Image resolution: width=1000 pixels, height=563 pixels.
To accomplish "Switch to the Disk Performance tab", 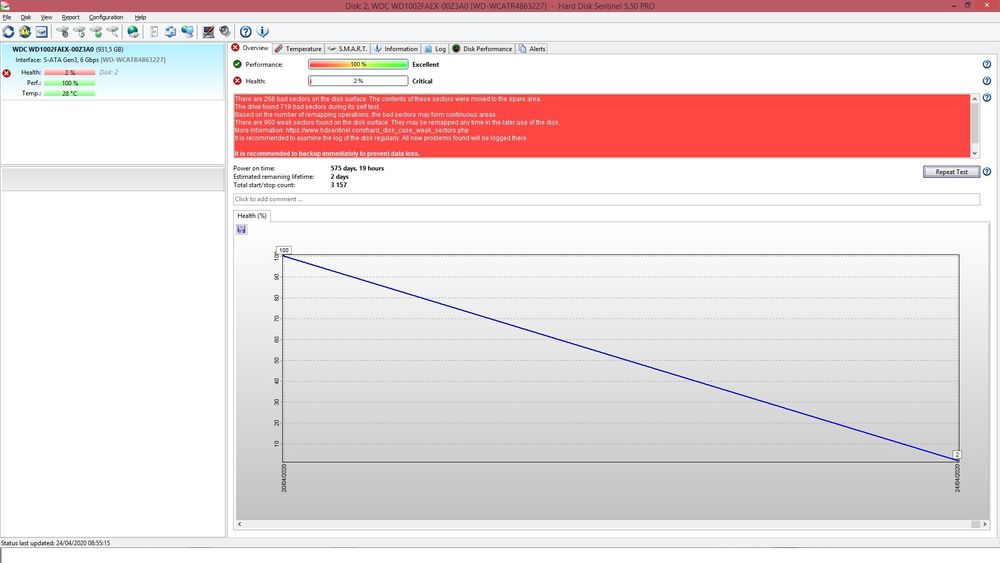I will pyautogui.click(x=482, y=48).
